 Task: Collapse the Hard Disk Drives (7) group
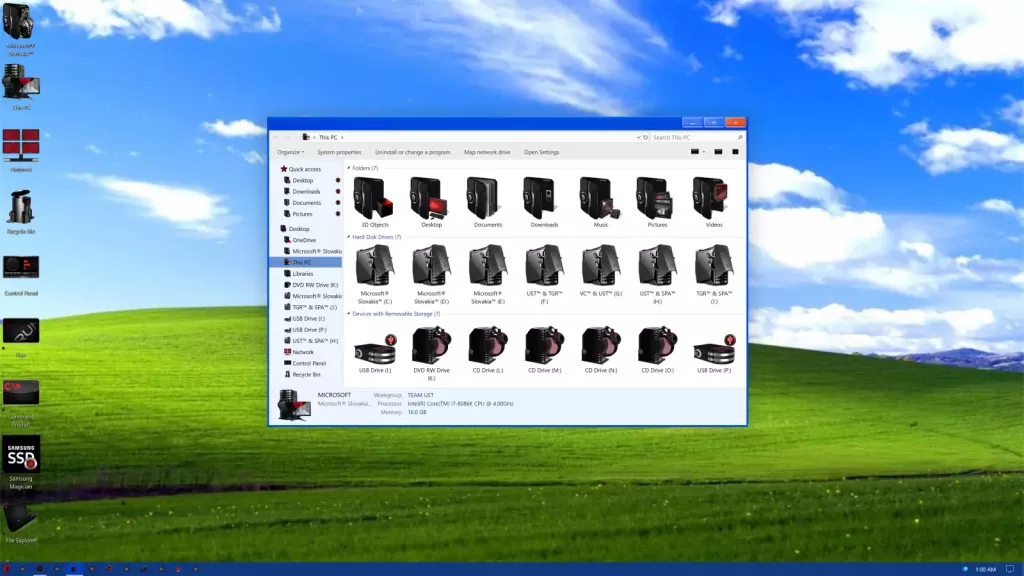coord(348,237)
